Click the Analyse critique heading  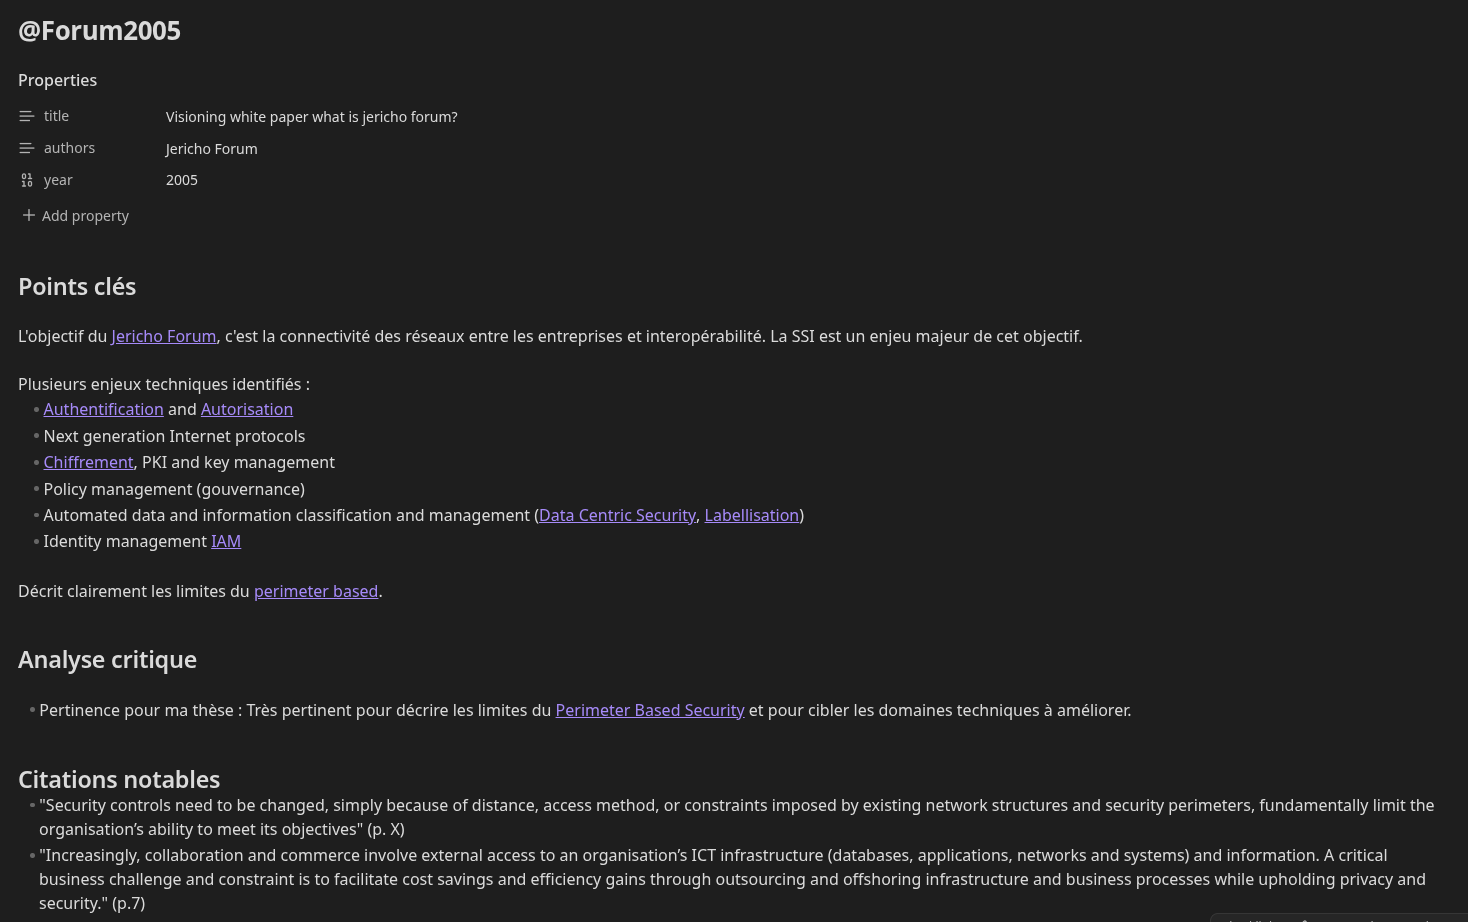coord(107,660)
